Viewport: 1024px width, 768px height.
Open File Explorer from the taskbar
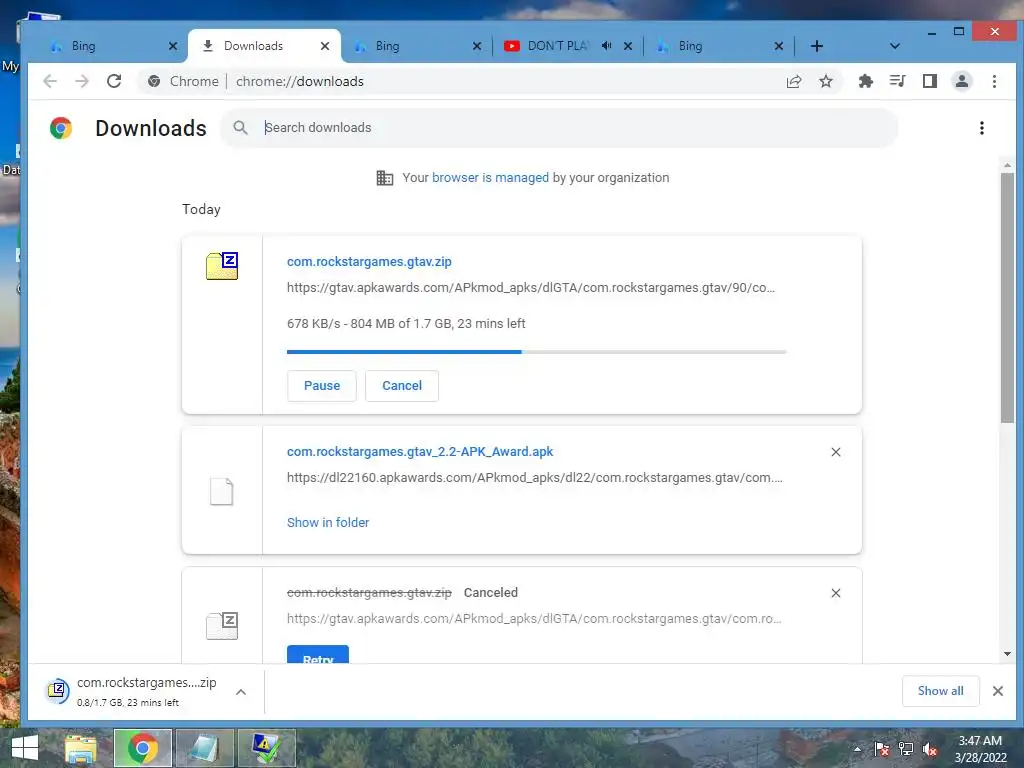(81, 748)
